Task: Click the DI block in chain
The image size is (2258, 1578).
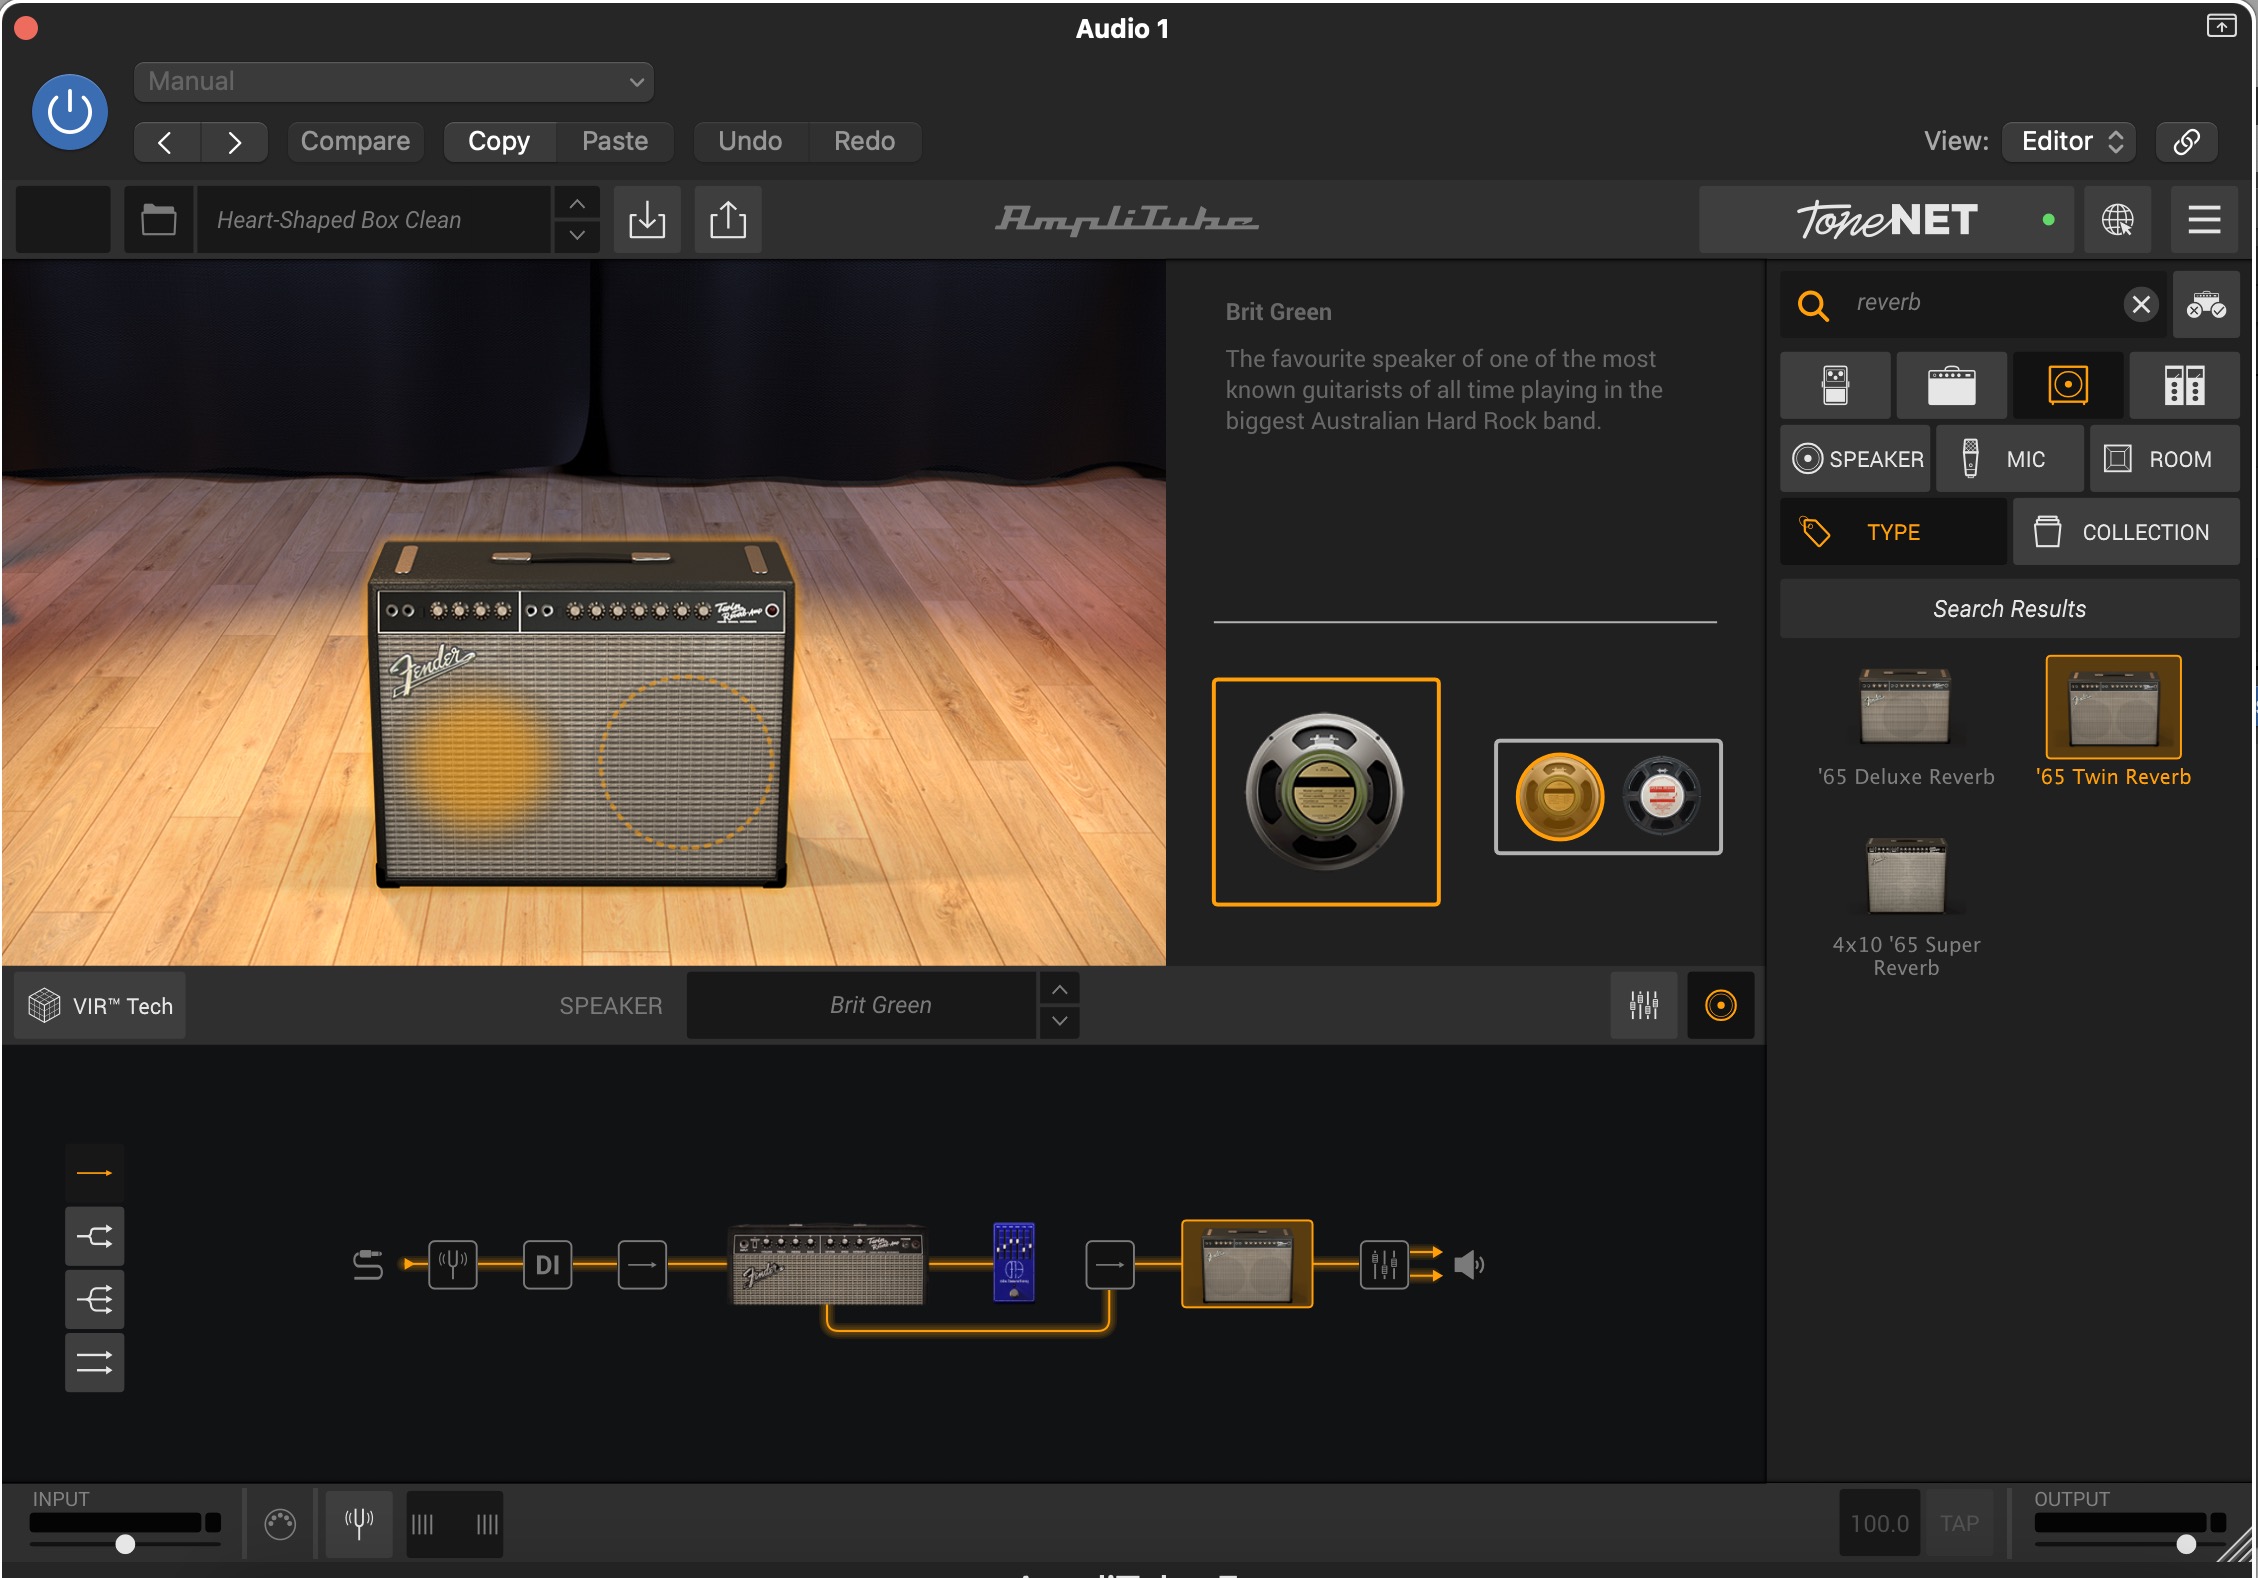Action: pyautogui.click(x=548, y=1265)
